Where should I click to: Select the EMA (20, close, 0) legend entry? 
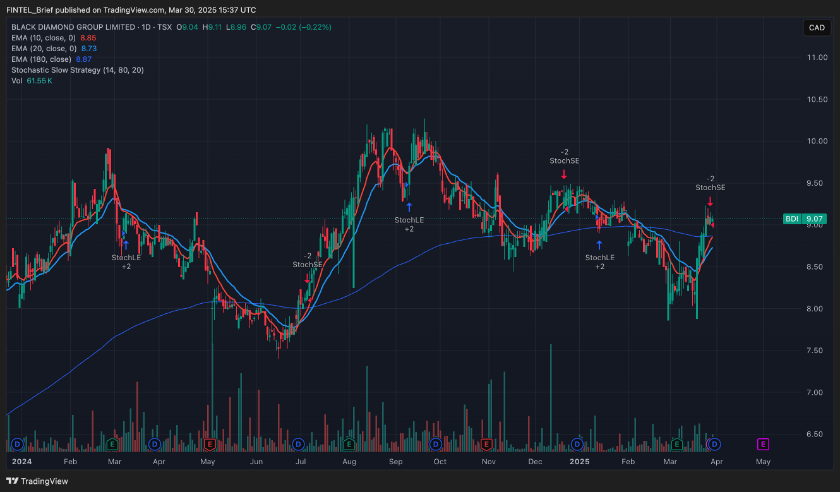pyautogui.click(x=54, y=49)
